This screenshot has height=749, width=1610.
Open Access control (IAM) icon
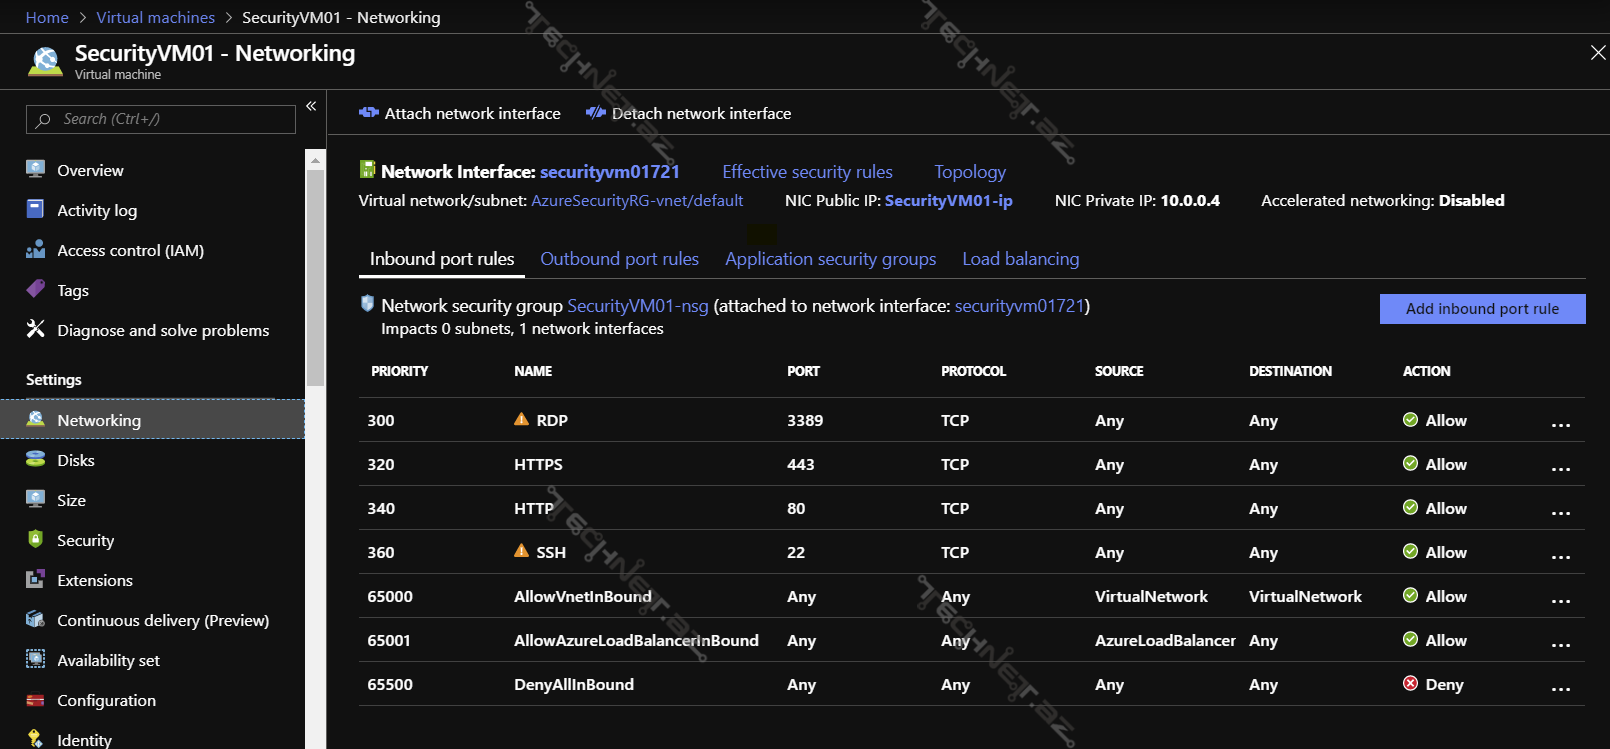(36, 250)
